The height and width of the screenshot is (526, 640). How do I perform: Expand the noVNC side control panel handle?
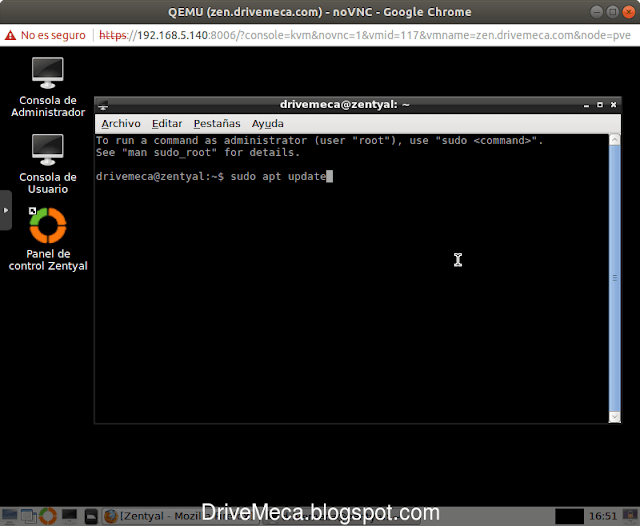pyautogui.click(x=6, y=210)
